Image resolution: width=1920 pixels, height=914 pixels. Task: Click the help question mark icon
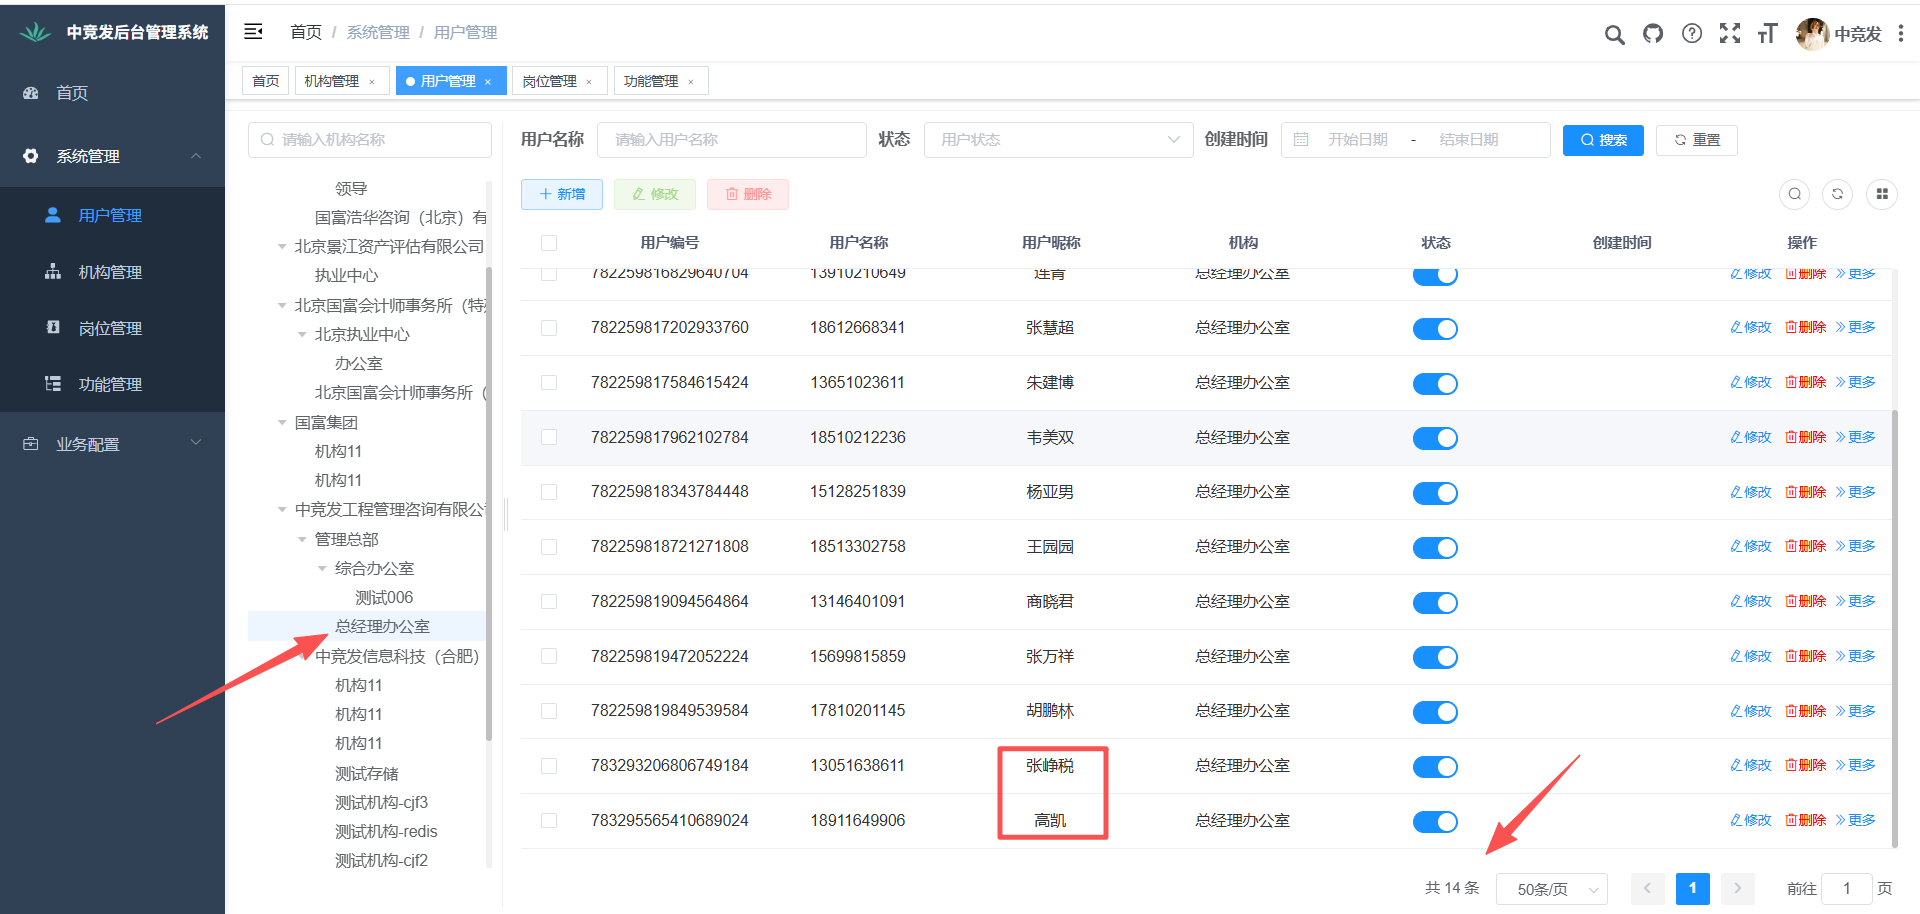1692,34
